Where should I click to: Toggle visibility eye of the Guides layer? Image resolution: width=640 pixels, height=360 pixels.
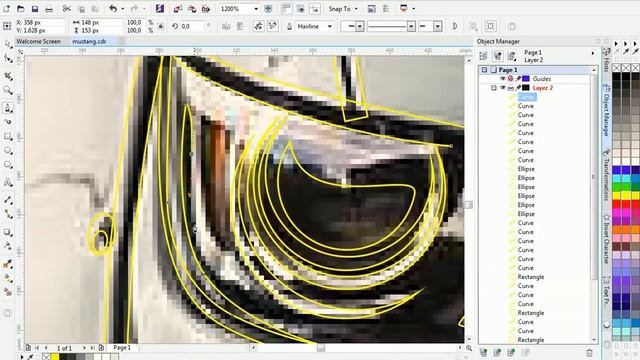tap(503, 79)
